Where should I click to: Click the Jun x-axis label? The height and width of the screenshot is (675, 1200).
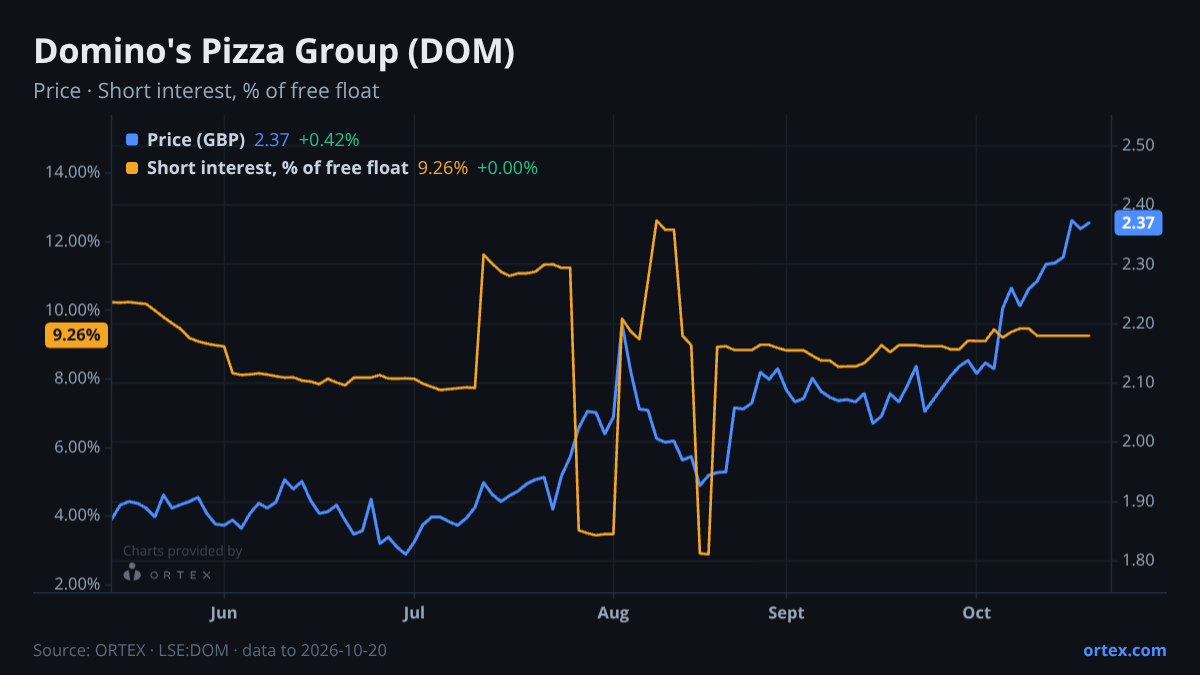point(224,612)
